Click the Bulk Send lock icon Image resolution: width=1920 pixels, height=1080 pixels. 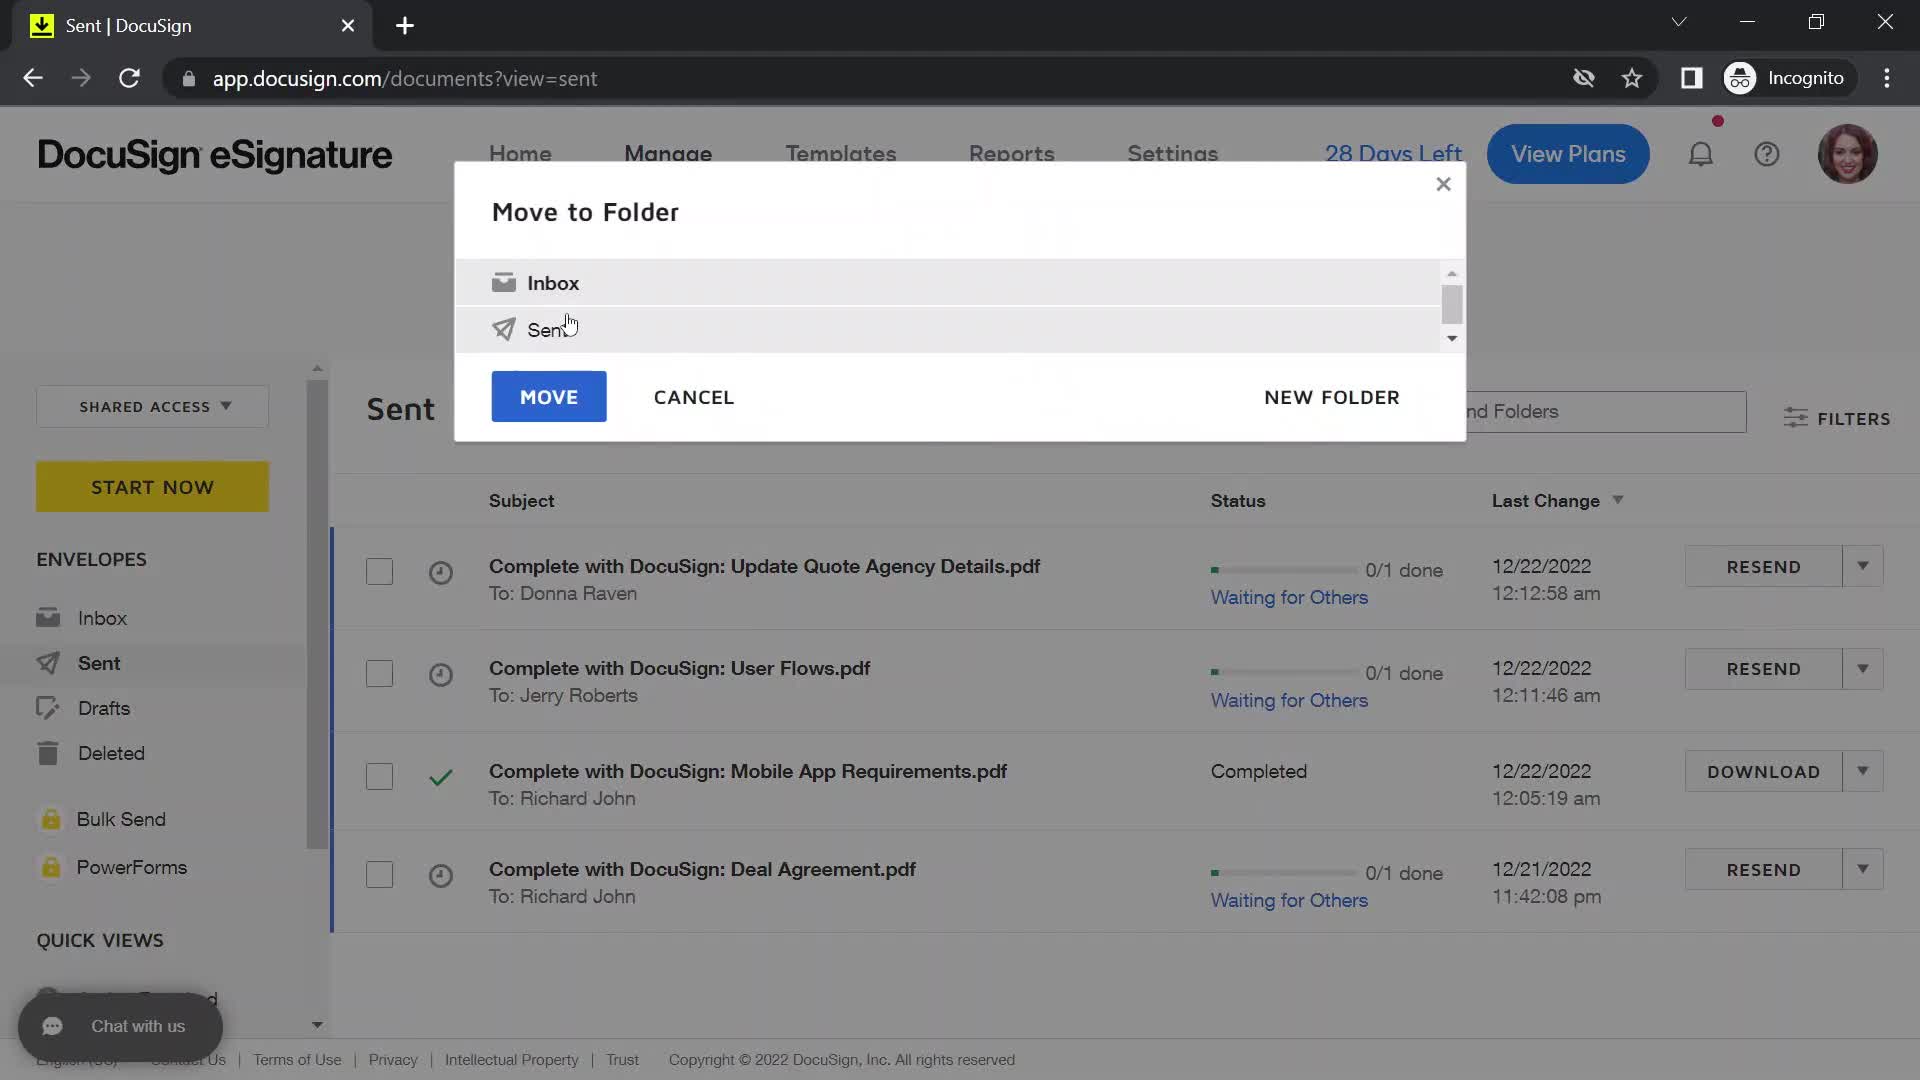point(50,819)
